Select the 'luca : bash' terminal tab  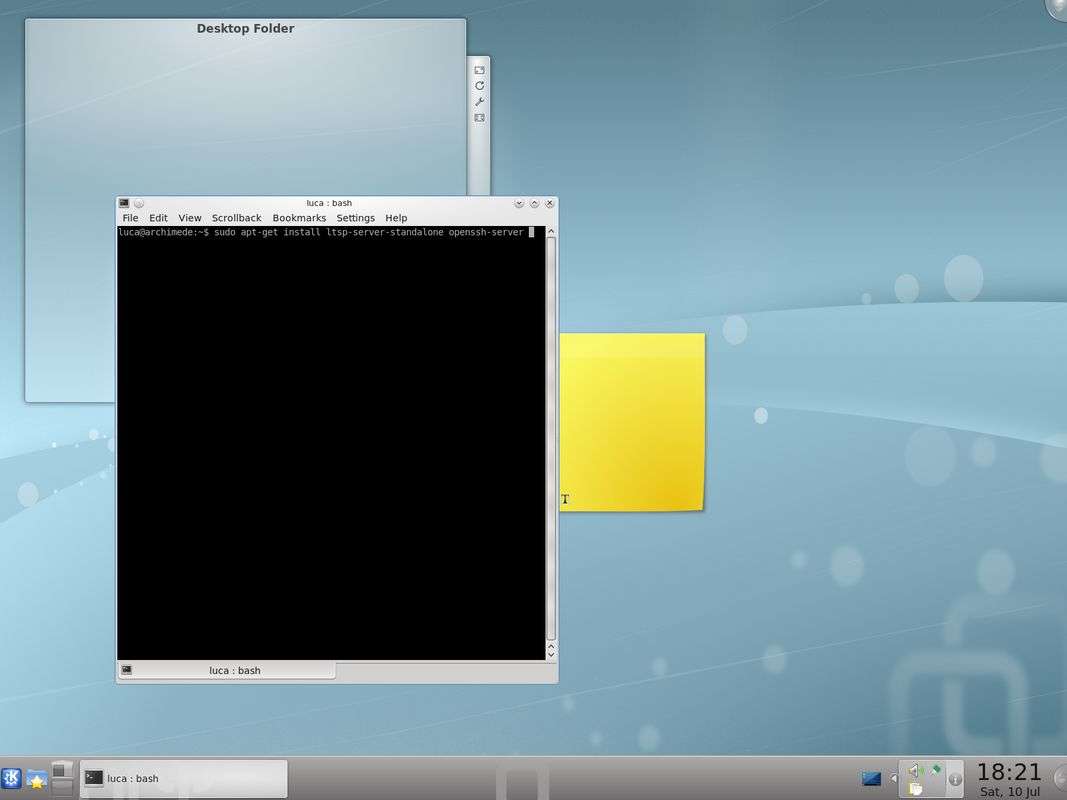point(234,670)
